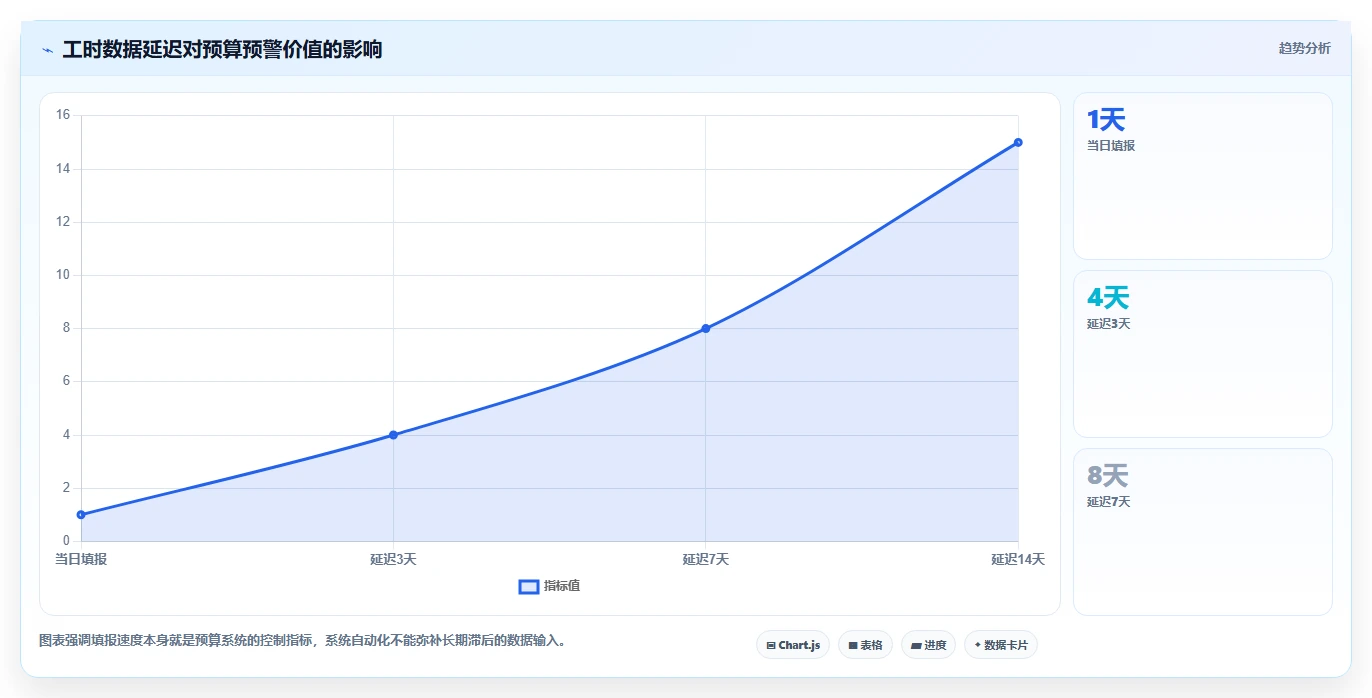
Task: Click the chart title 工时数据延迟对预算预警价值的影响
Action: (x=222, y=49)
